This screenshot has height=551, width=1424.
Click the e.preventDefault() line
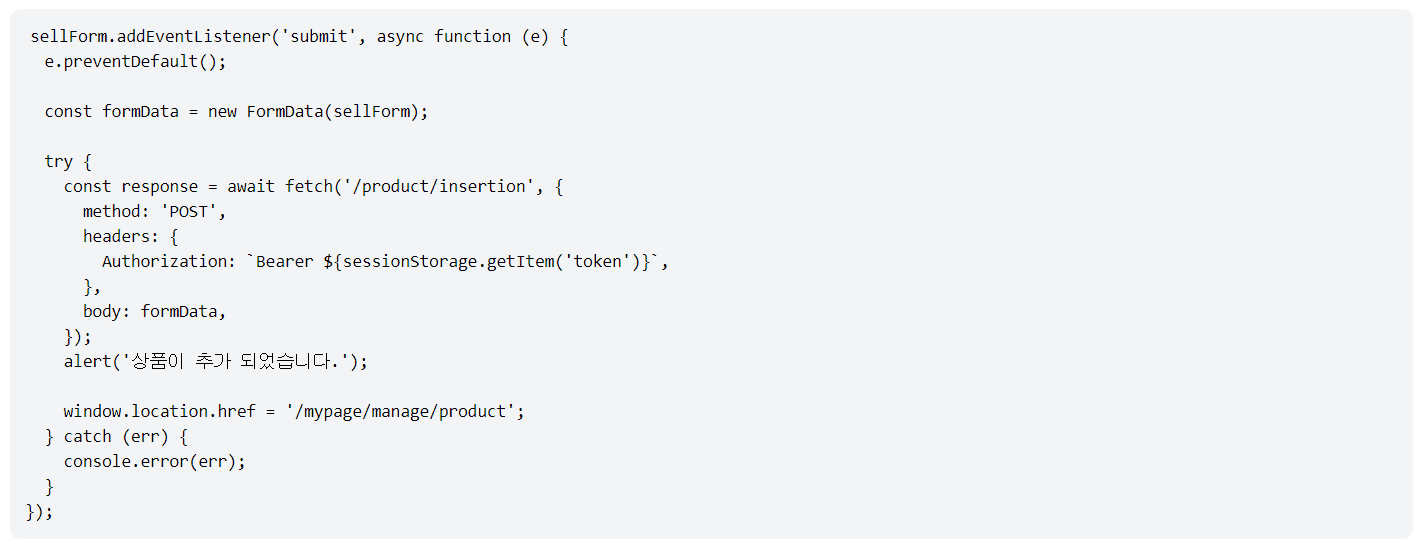[x=136, y=62]
